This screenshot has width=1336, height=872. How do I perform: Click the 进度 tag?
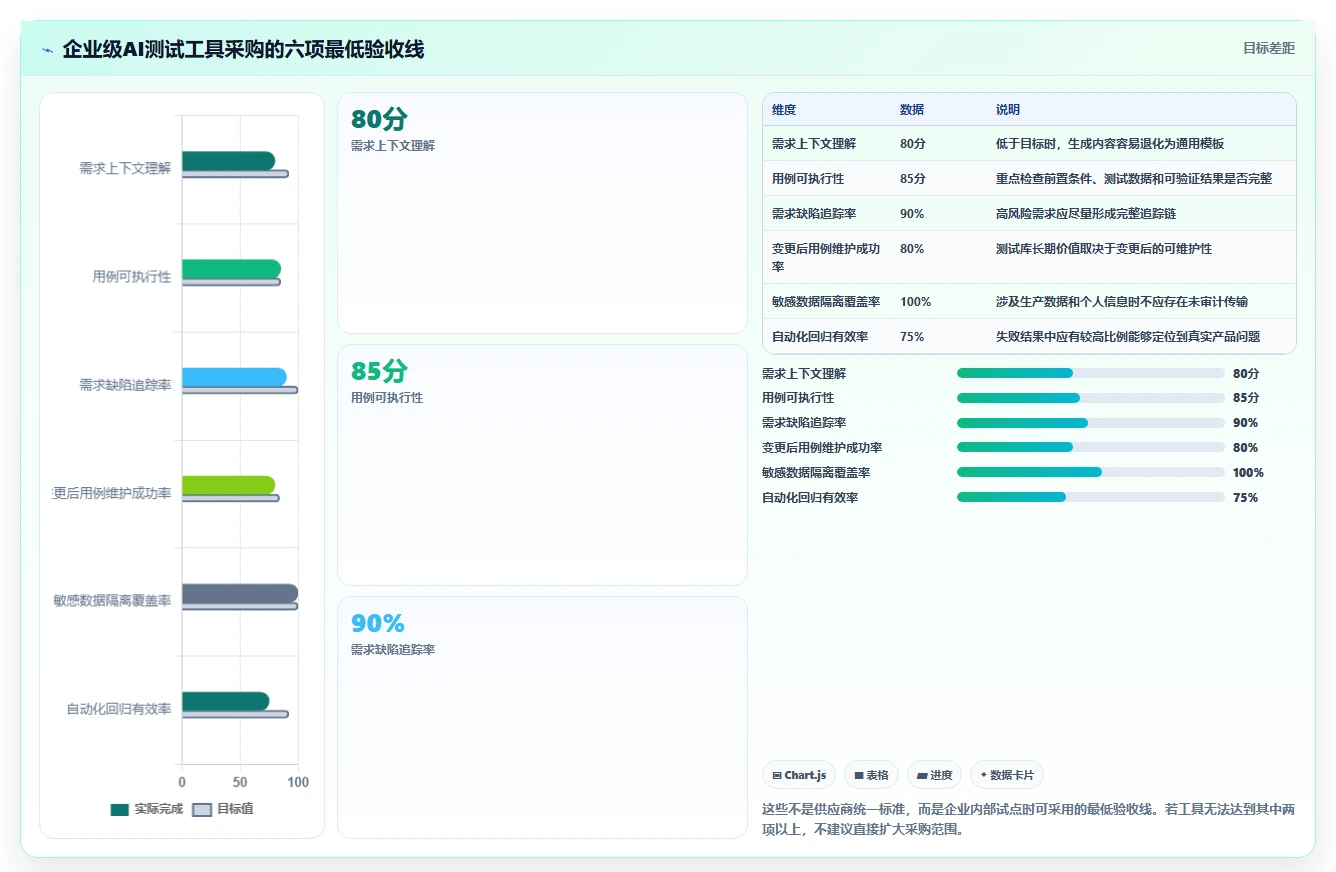tap(934, 775)
